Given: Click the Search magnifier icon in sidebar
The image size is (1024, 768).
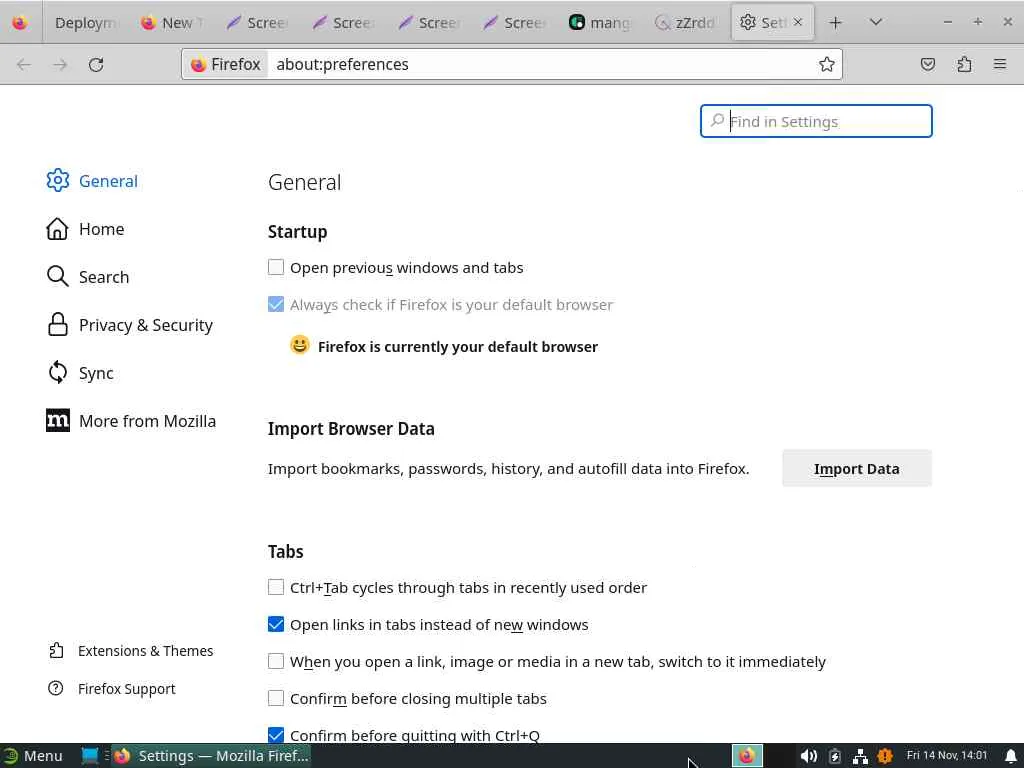Looking at the screenshot, I should pos(57,276).
